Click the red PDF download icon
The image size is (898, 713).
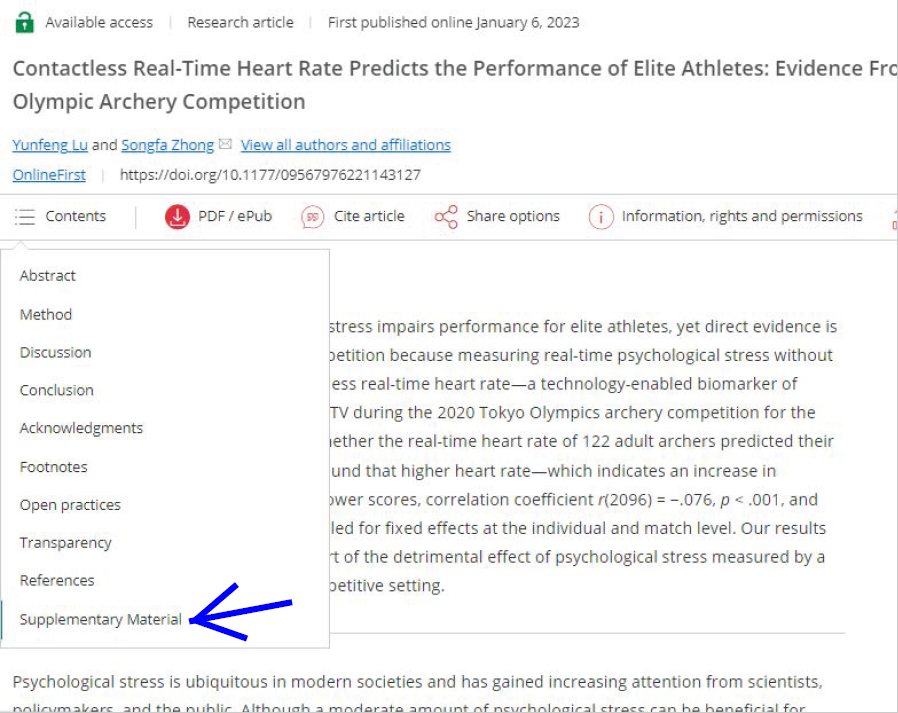coord(178,216)
